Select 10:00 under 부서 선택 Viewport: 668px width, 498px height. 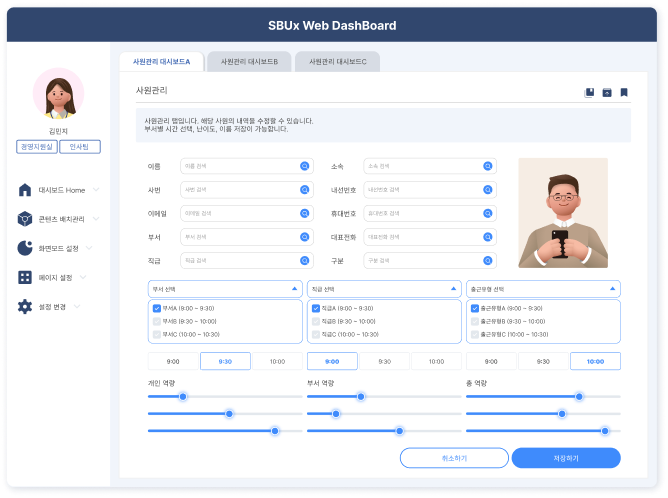click(277, 361)
